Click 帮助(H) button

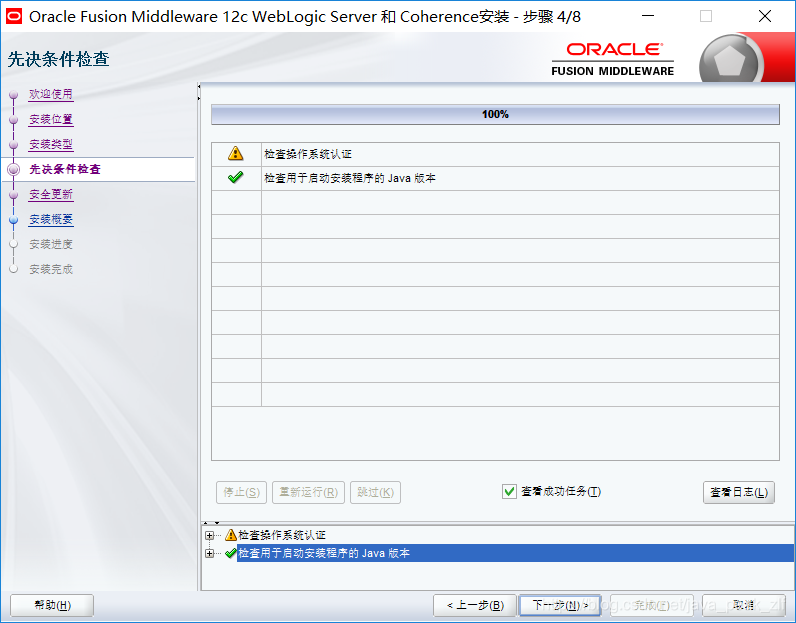point(52,605)
